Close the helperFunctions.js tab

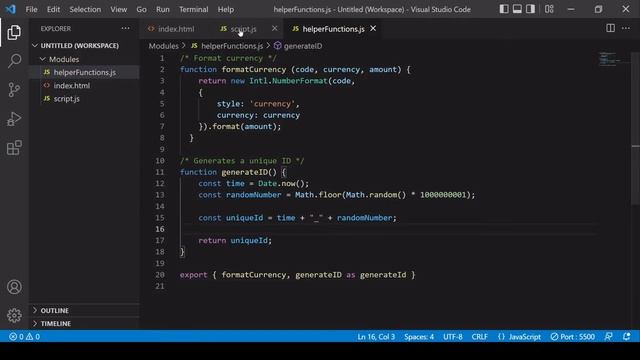[x=373, y=28]
